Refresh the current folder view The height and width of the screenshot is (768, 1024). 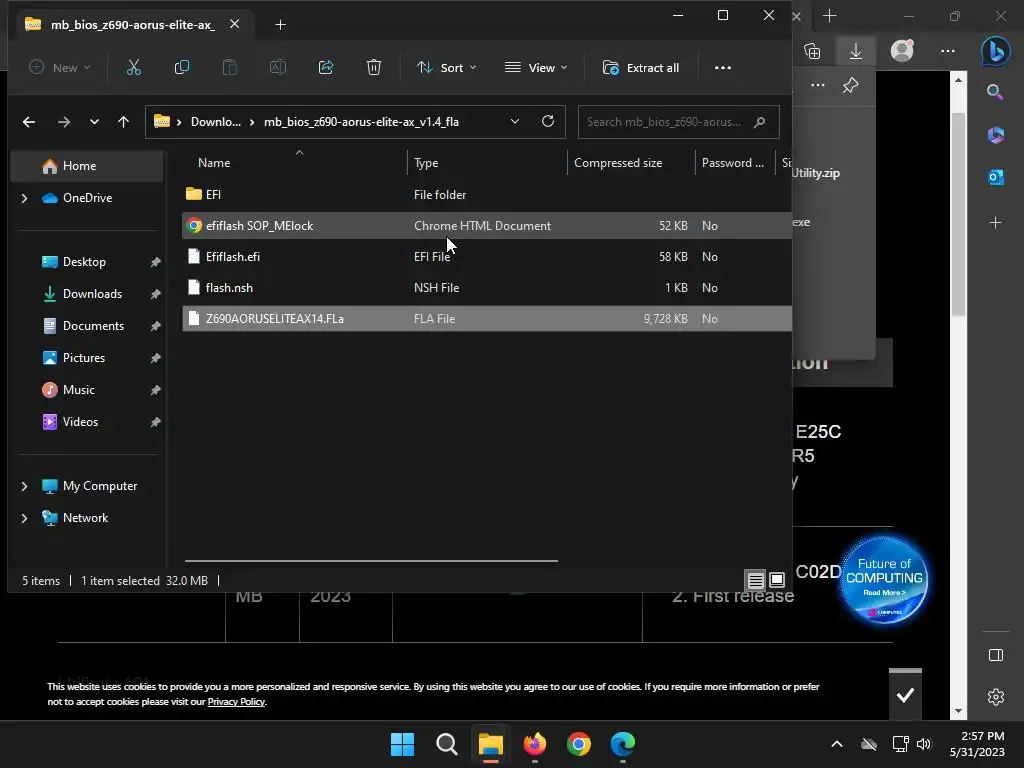click(x=548, y=121)
